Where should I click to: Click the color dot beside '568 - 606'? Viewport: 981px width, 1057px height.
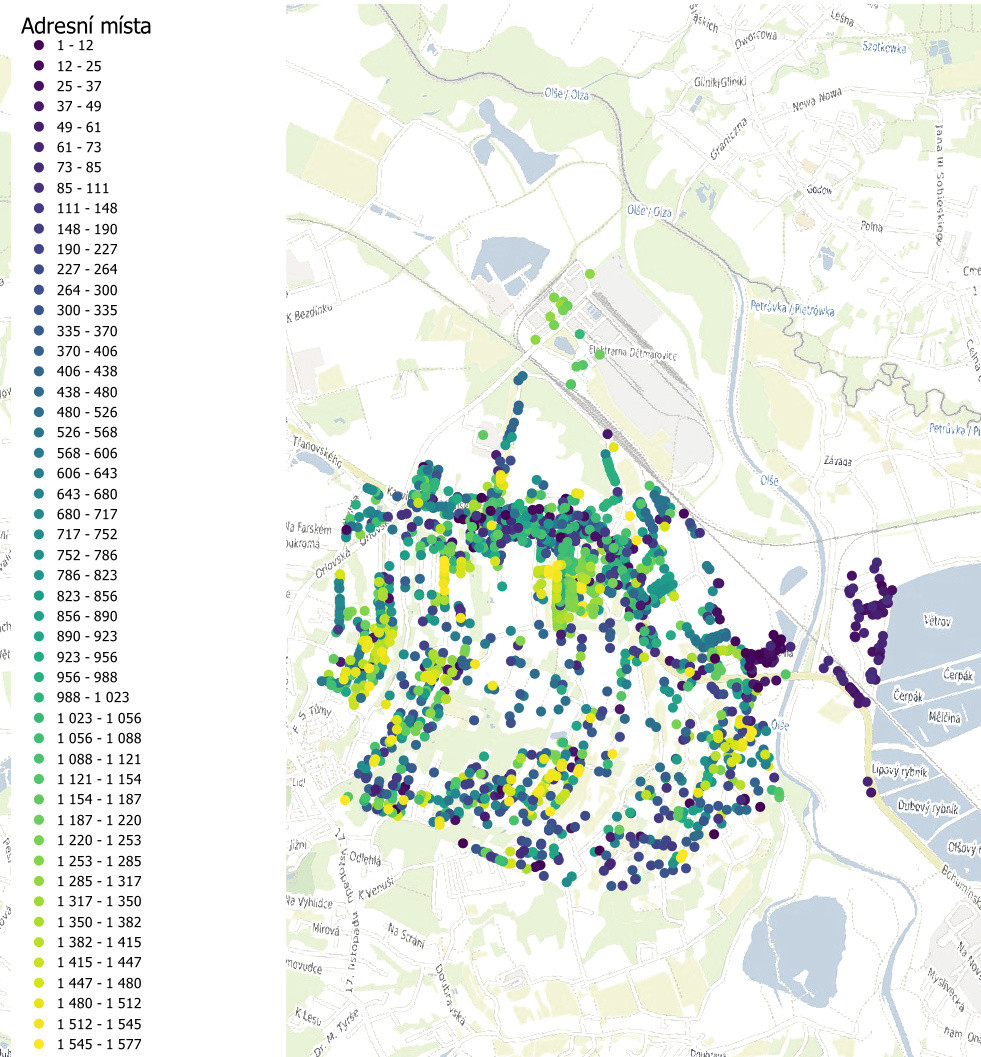[39, 453]
